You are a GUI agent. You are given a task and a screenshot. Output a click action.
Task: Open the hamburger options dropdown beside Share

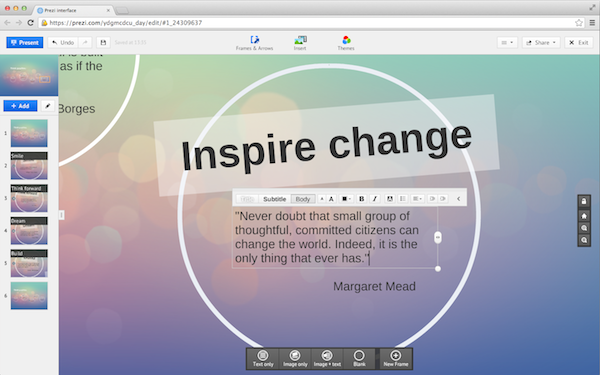coord(507,42)
